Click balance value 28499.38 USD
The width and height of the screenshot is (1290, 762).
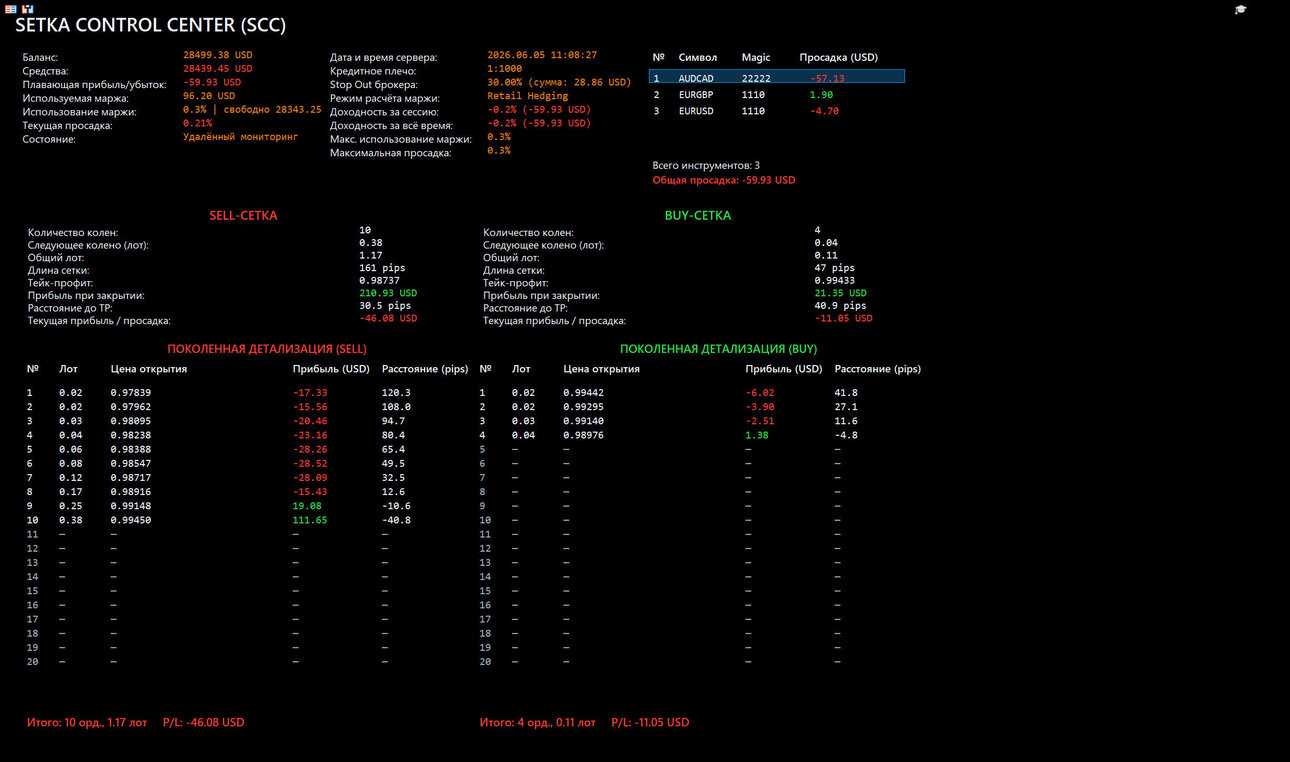point(218,55)
